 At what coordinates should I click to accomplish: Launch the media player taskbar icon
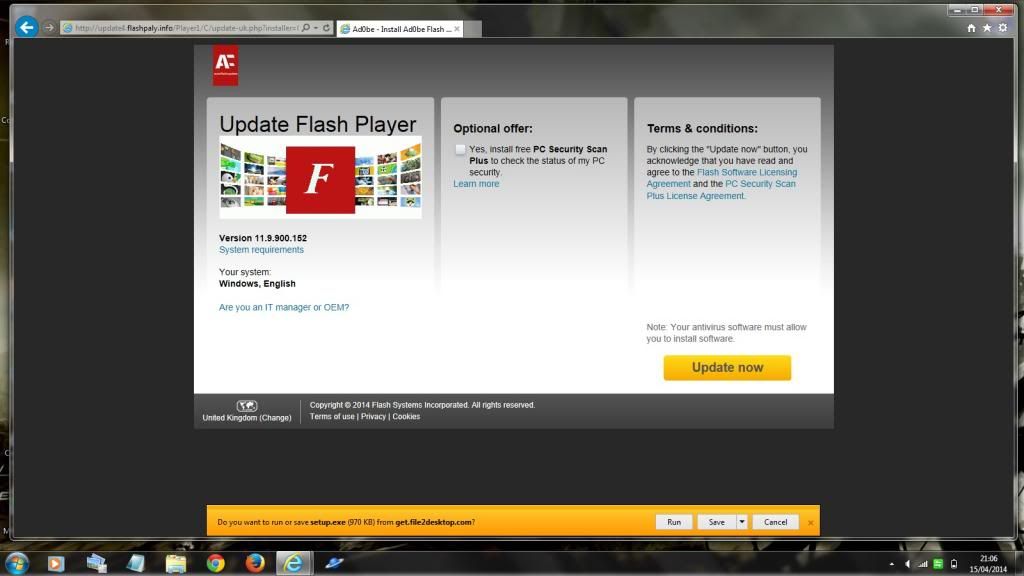[x=56, y=564]
